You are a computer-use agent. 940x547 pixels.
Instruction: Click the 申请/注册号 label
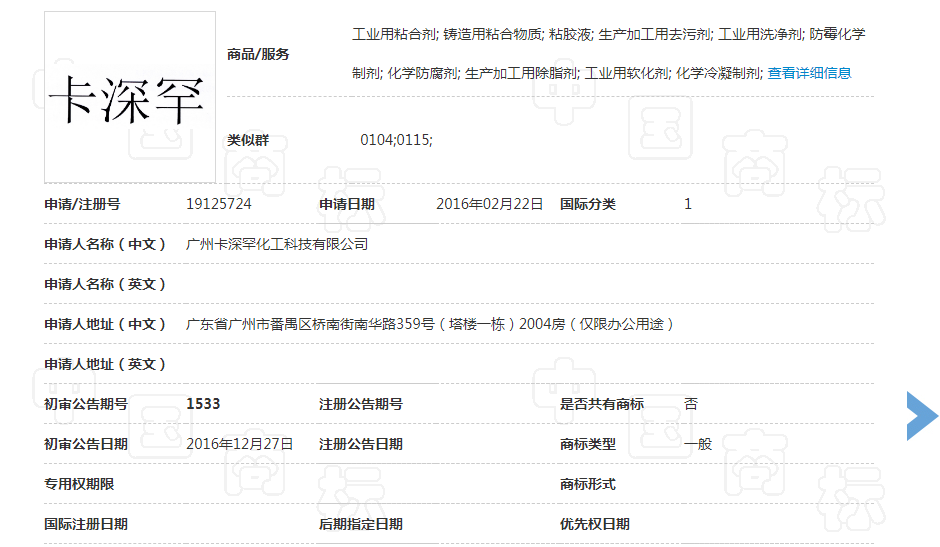coord(82,204)
